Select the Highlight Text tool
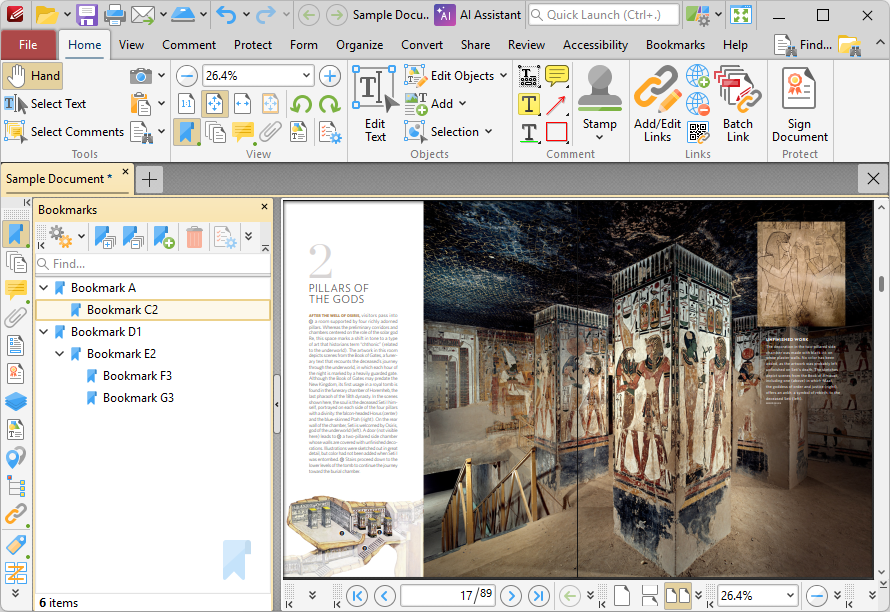This screenshot has height=612, width=890. [x=529, y=104]
